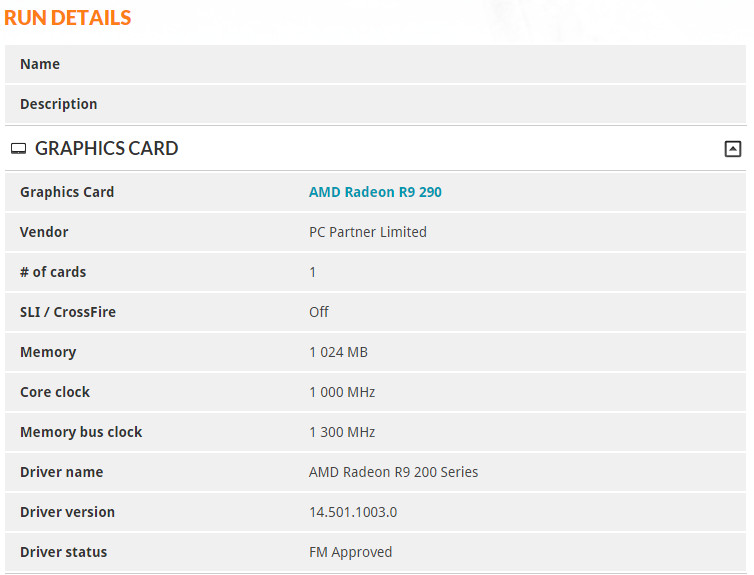
Task: Click the Vendor label
Action: point(44,232)
